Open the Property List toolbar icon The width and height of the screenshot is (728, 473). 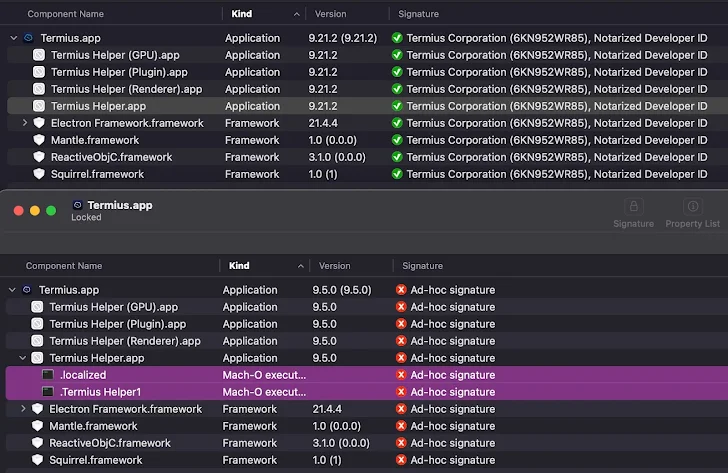pyautogui.click(x=692, y=207)
